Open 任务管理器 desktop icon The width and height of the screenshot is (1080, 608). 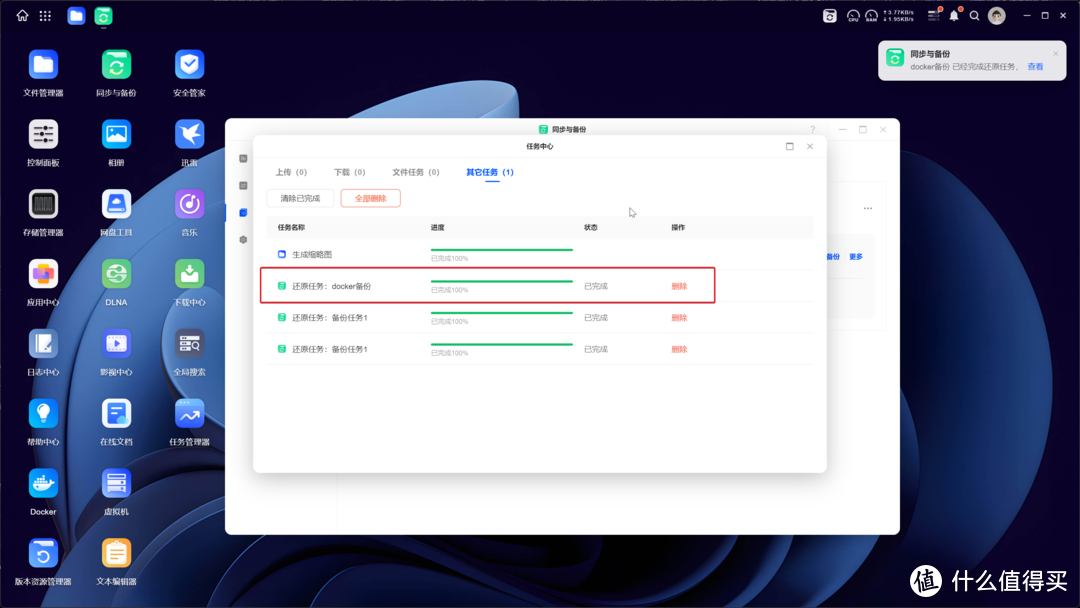[x=189, y=414]
